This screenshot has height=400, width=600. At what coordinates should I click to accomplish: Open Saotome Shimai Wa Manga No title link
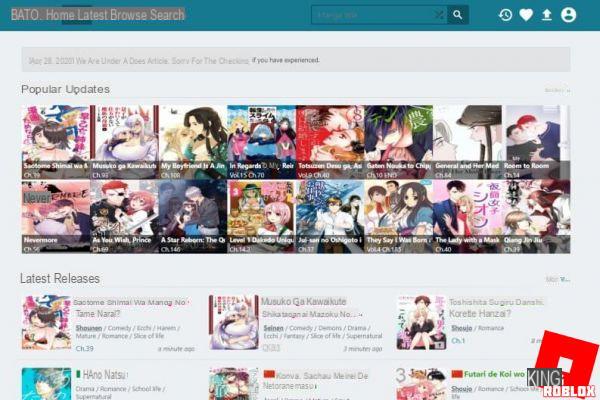[x=130, y=308]
